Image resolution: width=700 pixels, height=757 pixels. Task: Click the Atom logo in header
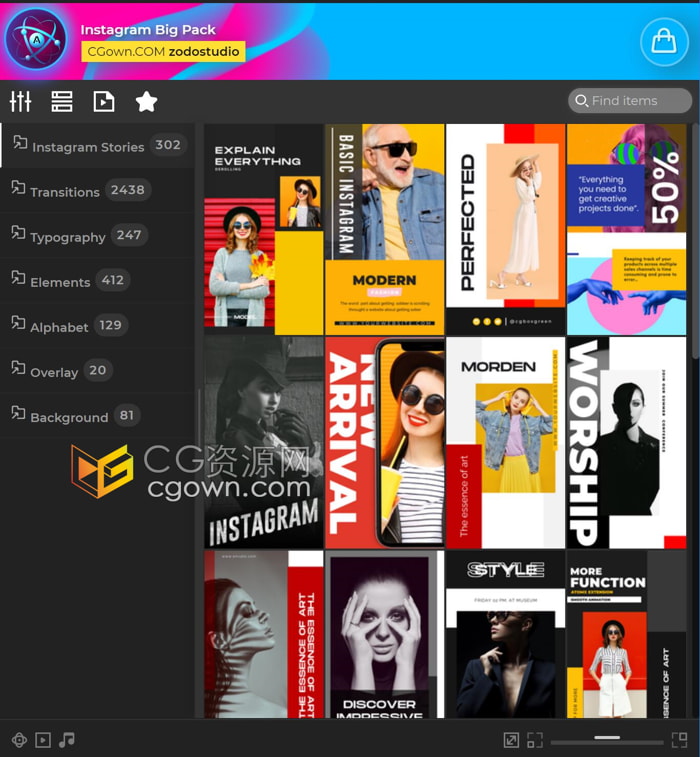click(35, 40)
